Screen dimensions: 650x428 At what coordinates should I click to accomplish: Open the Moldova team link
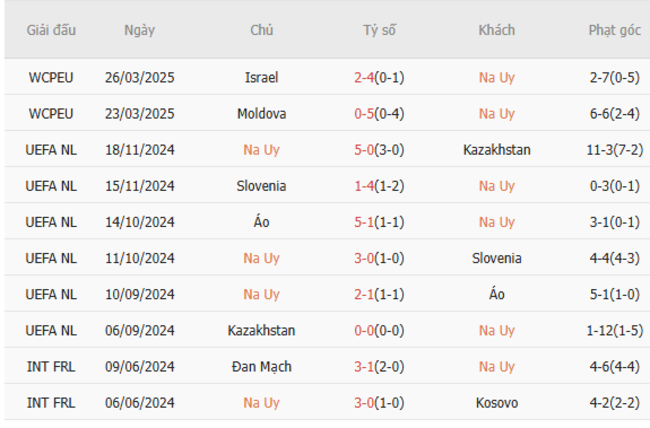click(262, 113)
